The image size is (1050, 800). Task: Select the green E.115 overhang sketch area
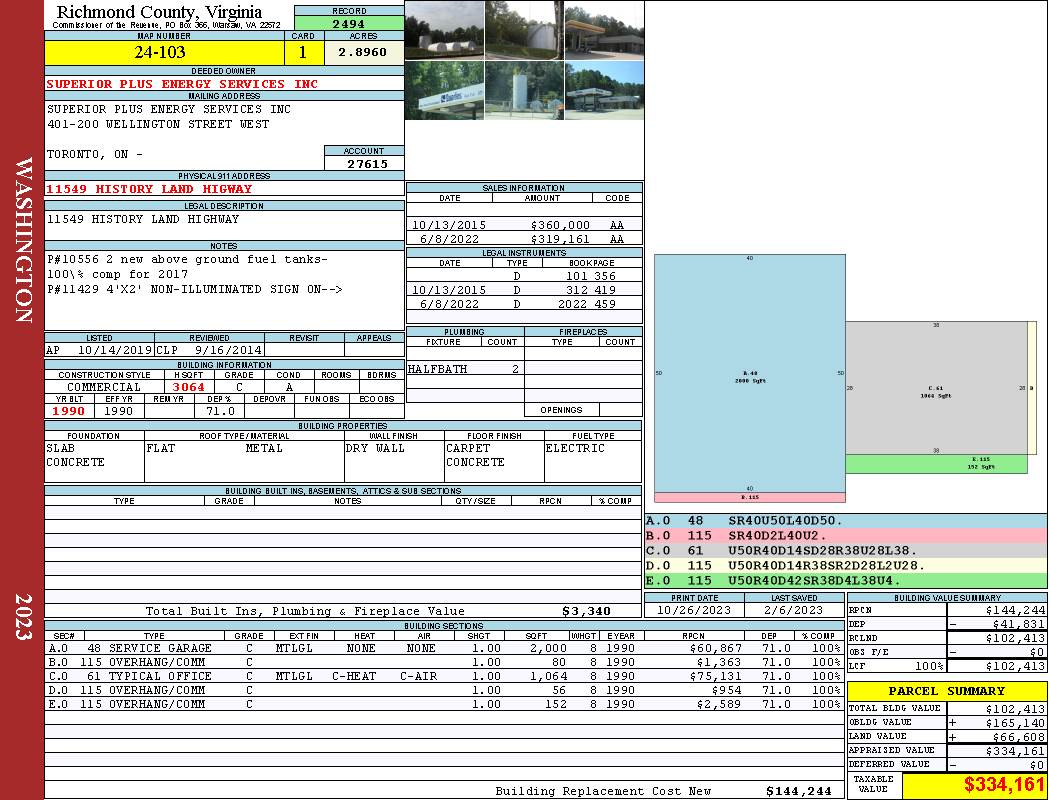click(x=936, y=464)
